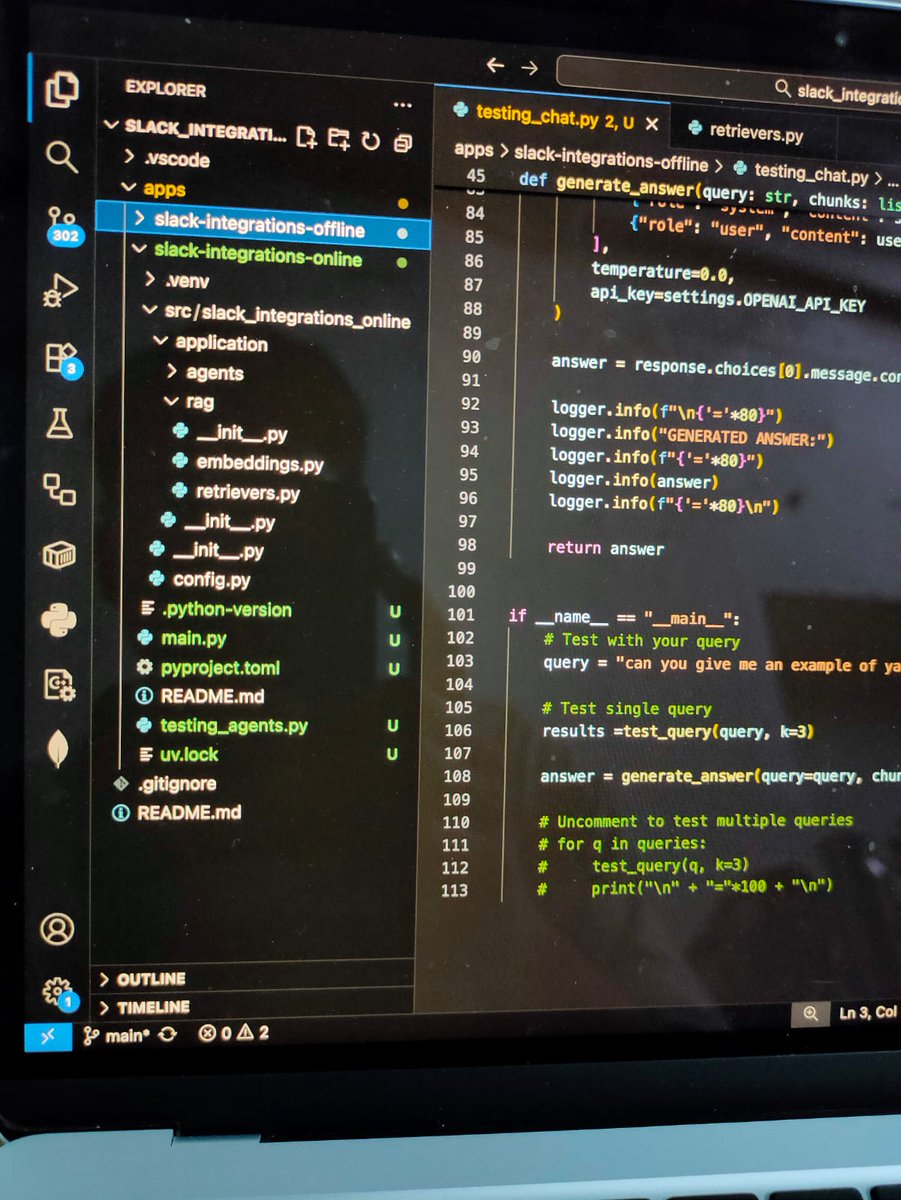This screenshot has height=1200, width=901.
Task: Go back with the left arrow
Action: [x=495, y=65]
